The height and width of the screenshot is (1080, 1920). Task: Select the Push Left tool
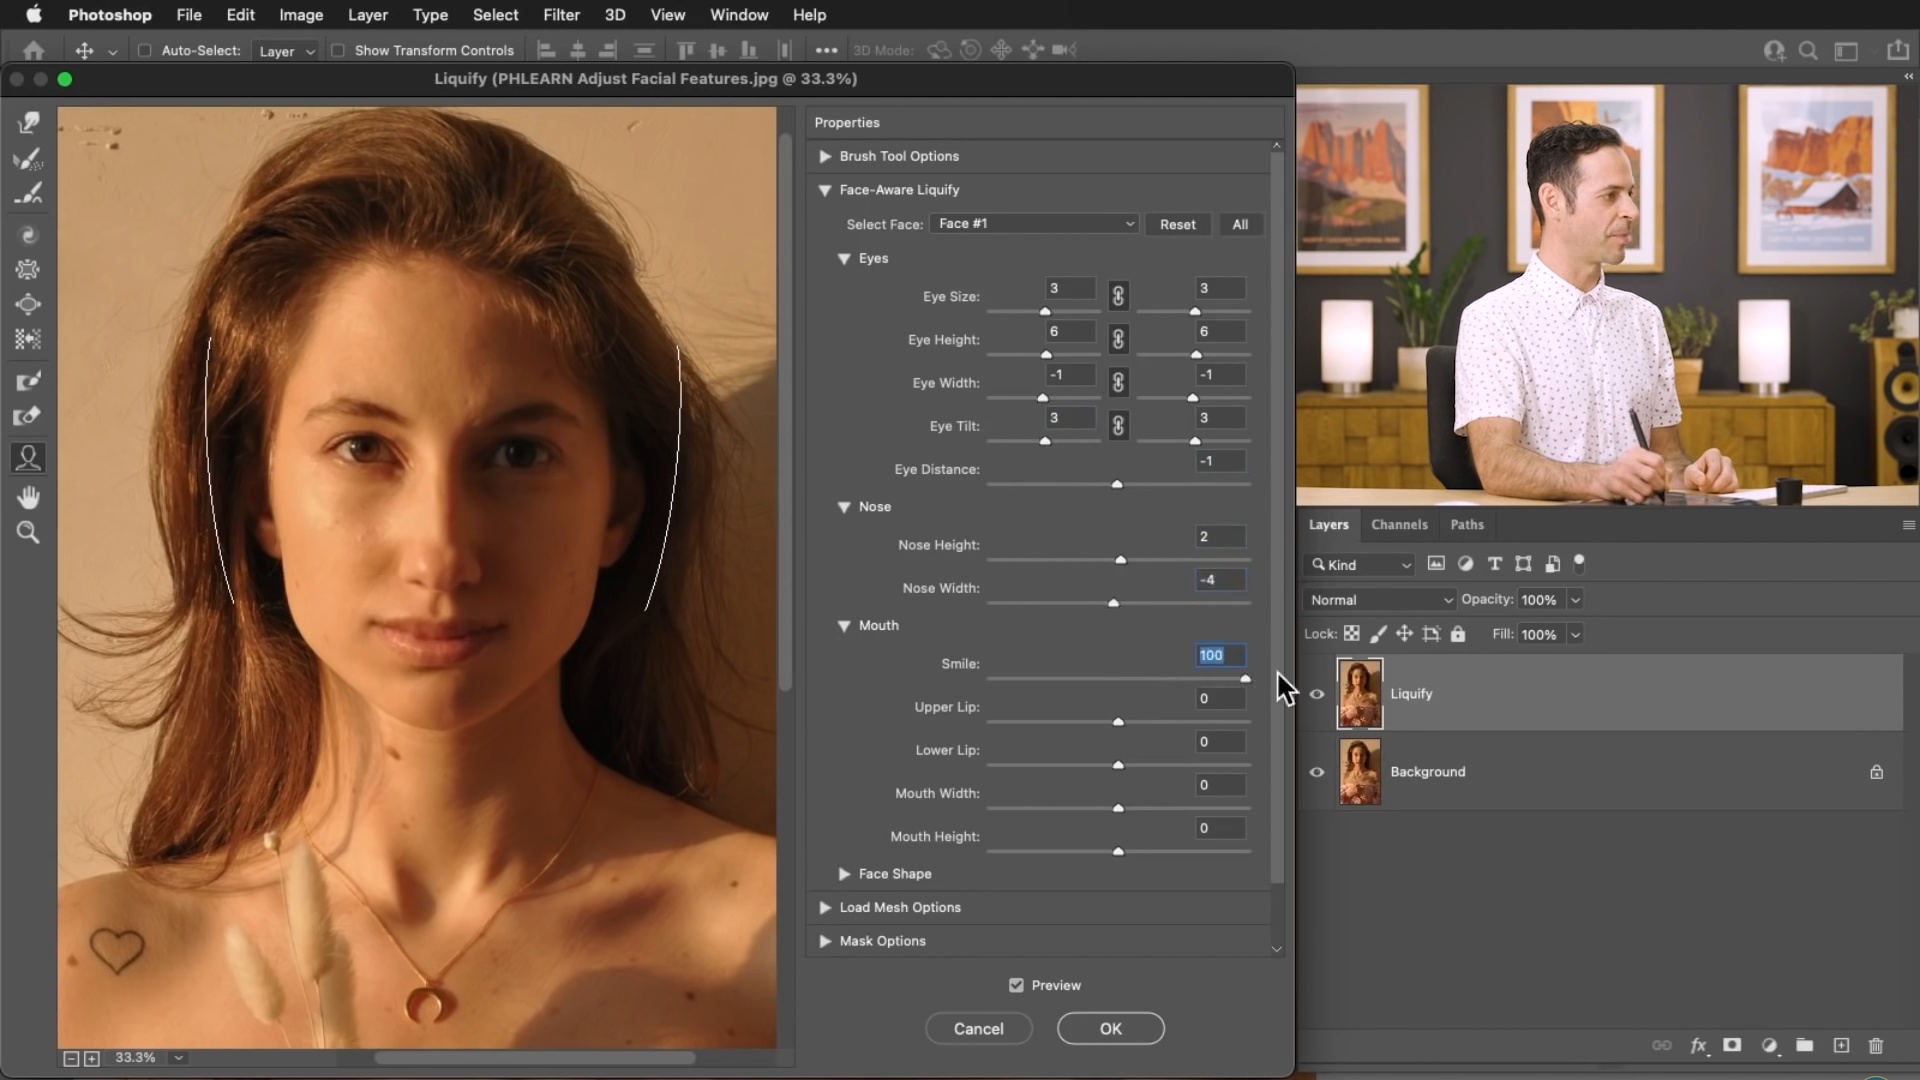click(28, 340)
